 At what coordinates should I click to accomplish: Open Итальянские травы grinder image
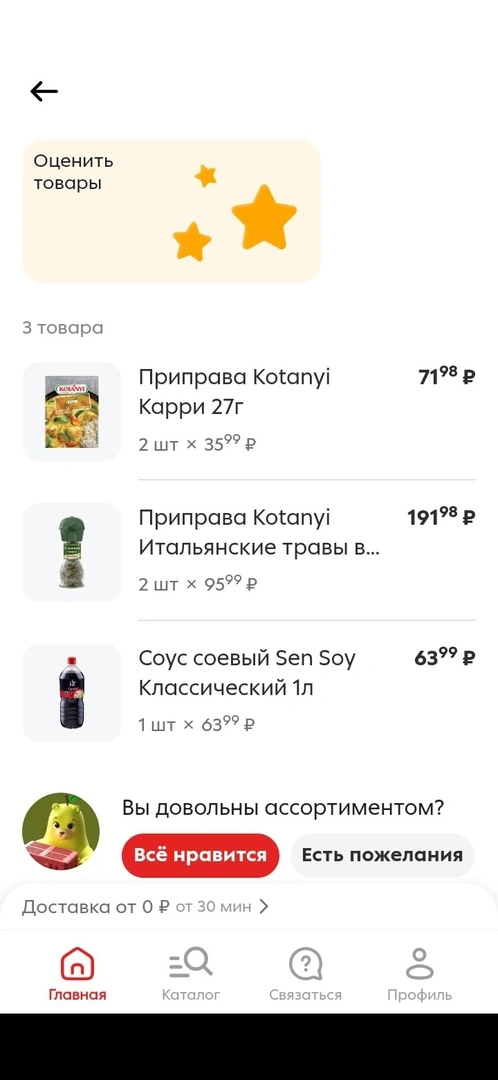[x=72, y=552]
